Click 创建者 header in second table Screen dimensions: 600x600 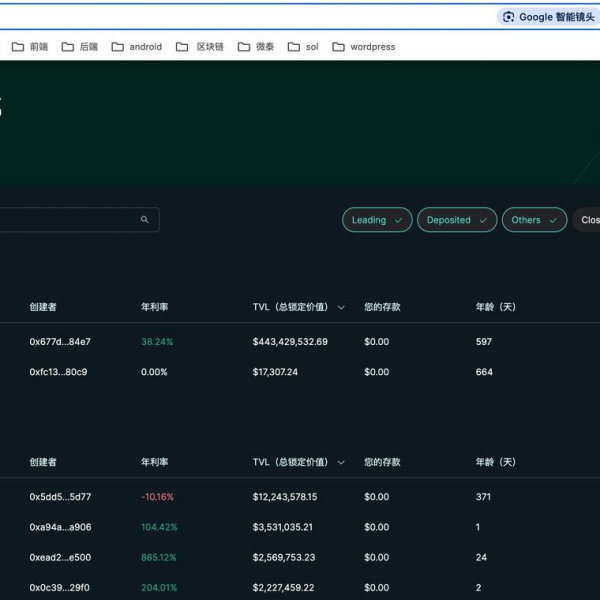click(43, 462)
